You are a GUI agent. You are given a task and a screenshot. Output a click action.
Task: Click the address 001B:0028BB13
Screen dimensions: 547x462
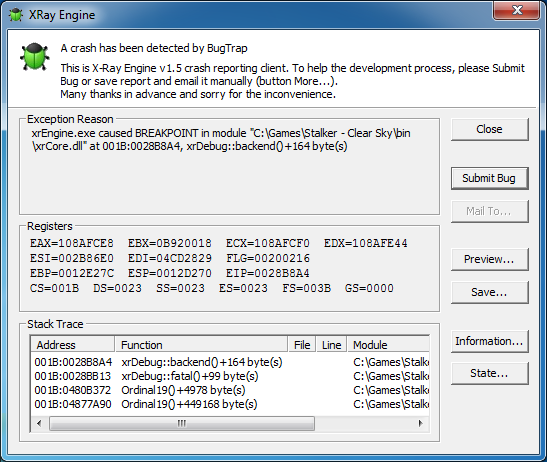[x=73, y=376]
